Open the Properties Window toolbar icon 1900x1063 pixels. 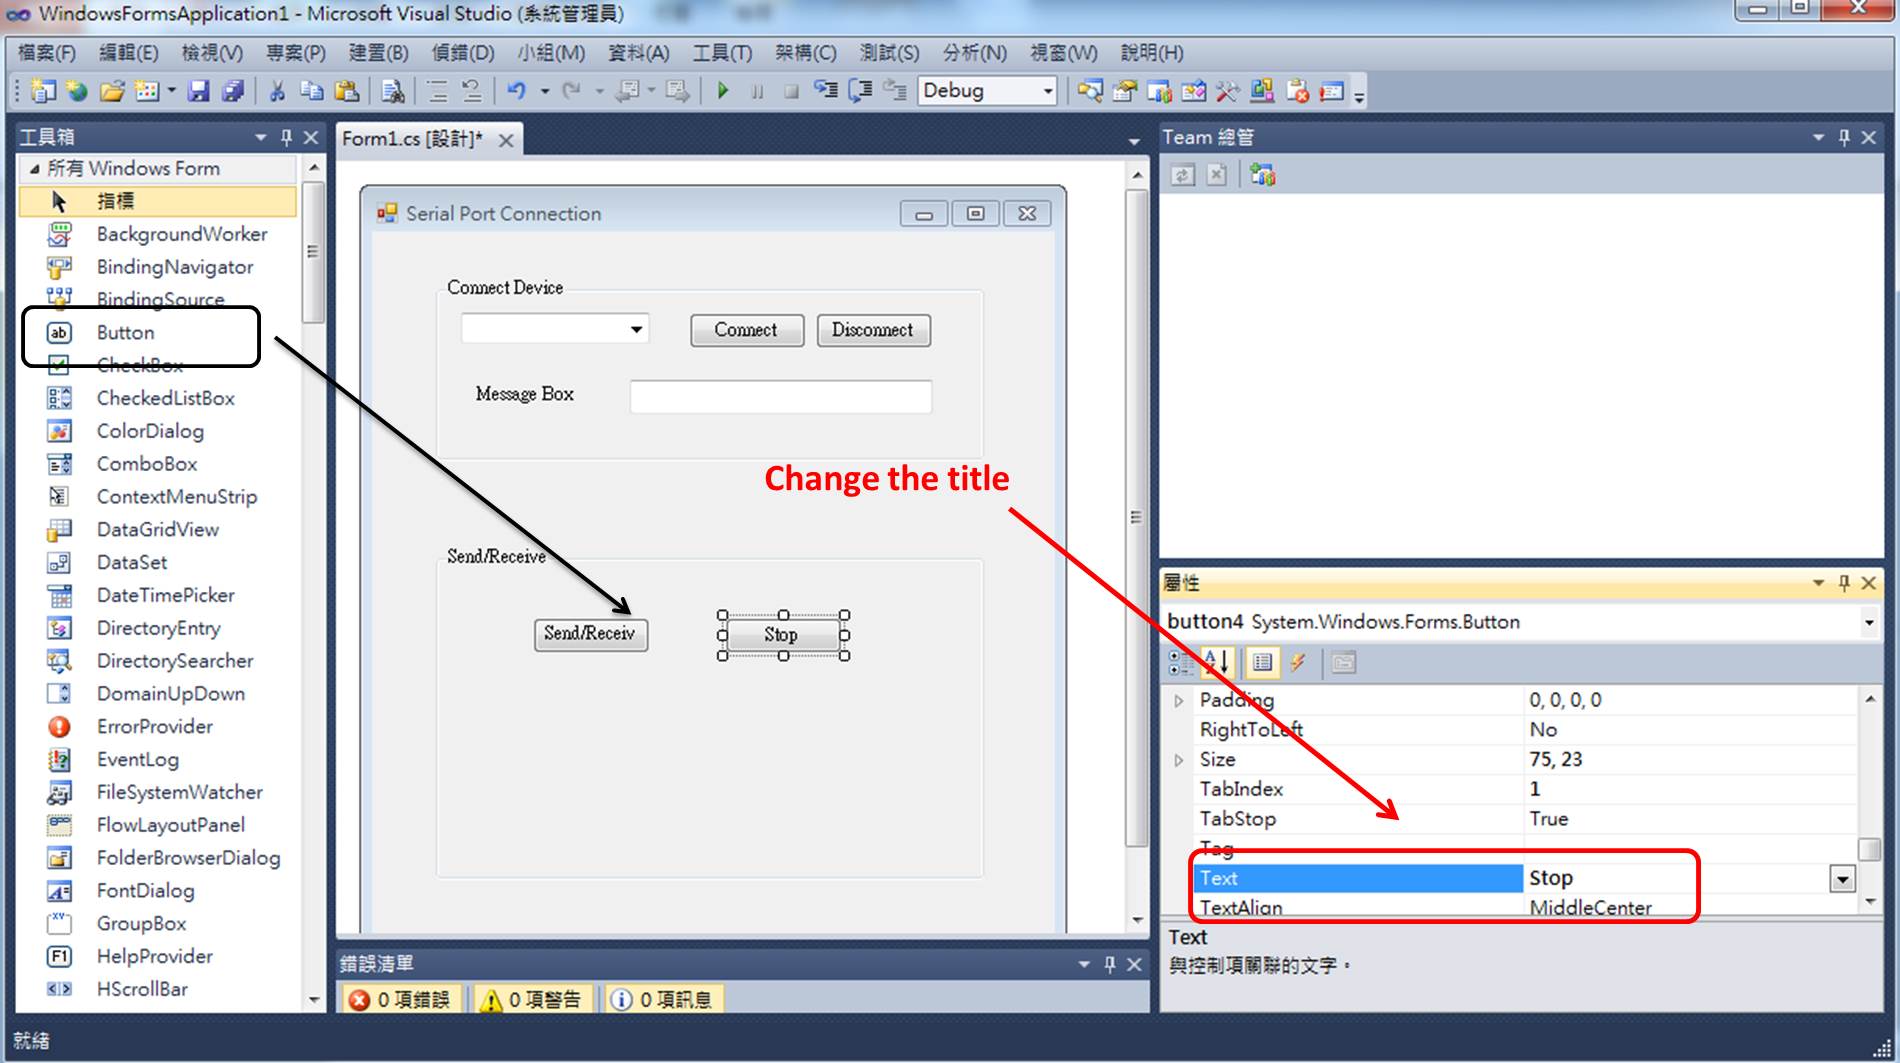pos(1124,91)
